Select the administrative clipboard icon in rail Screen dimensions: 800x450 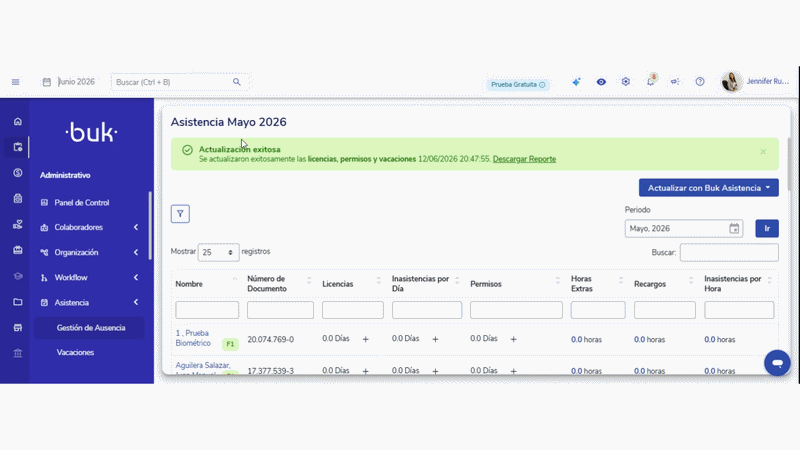[18, 147]
